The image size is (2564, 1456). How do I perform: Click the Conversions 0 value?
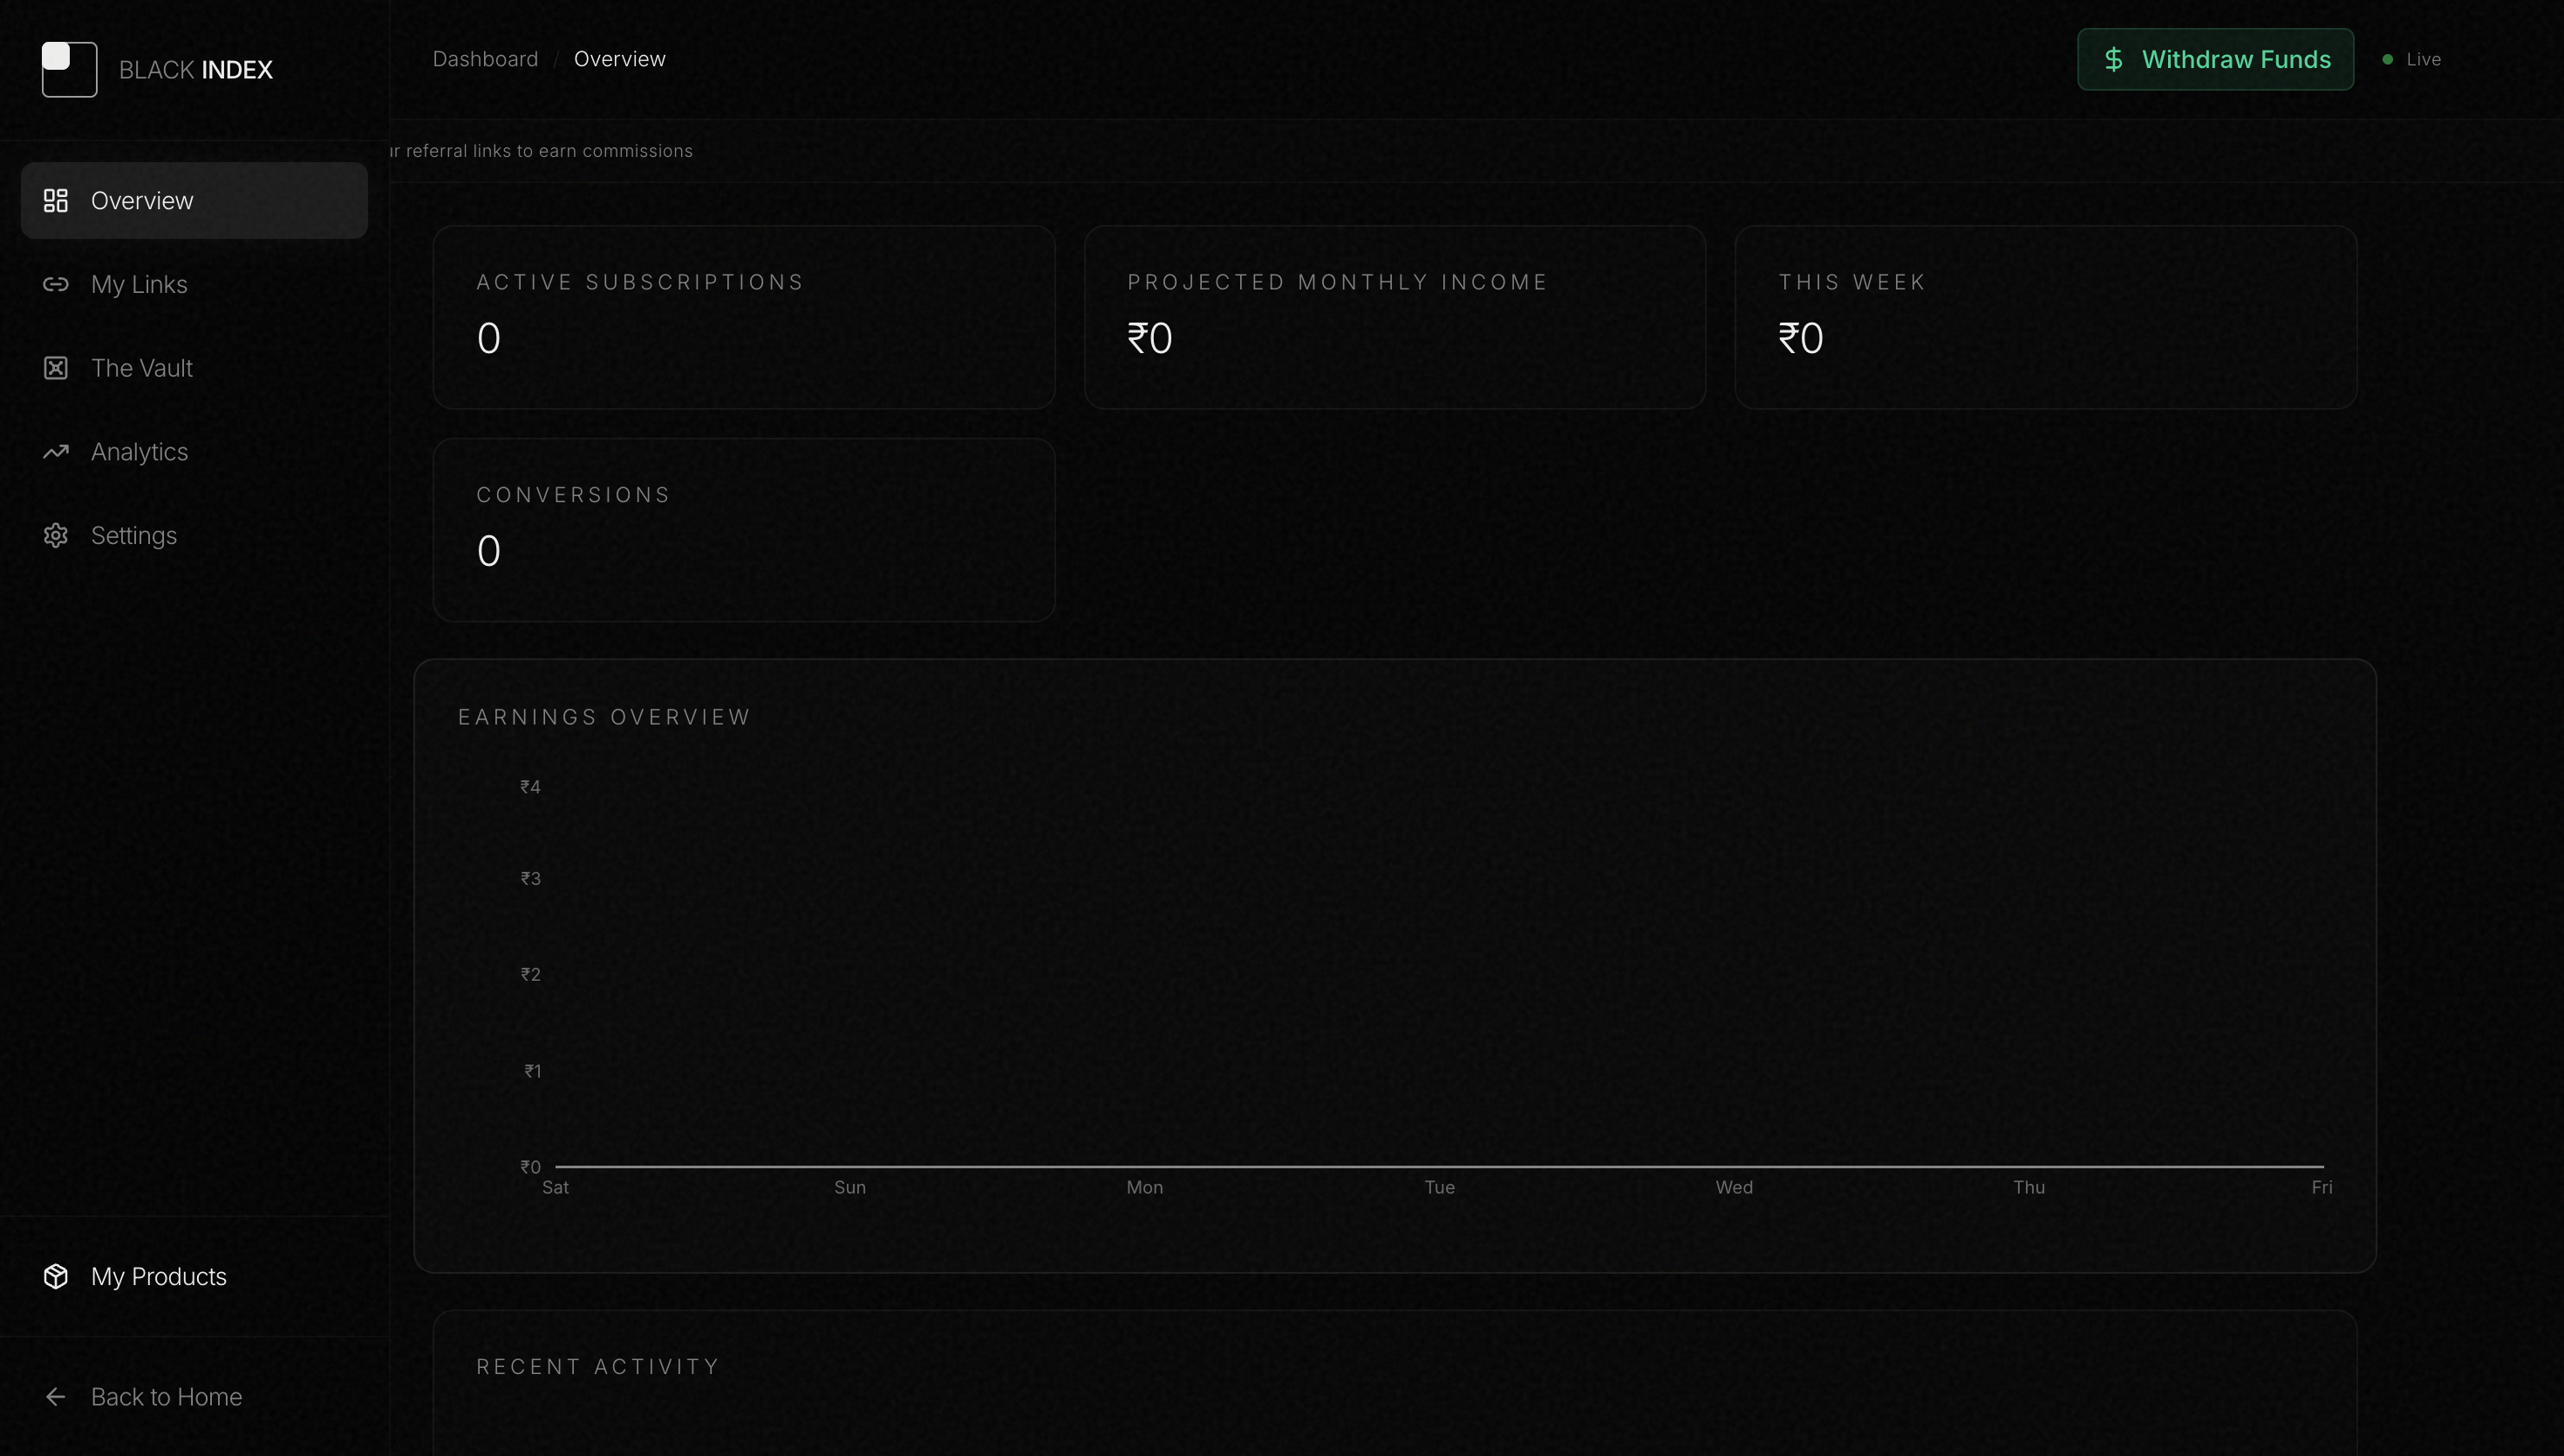(489, 552)
